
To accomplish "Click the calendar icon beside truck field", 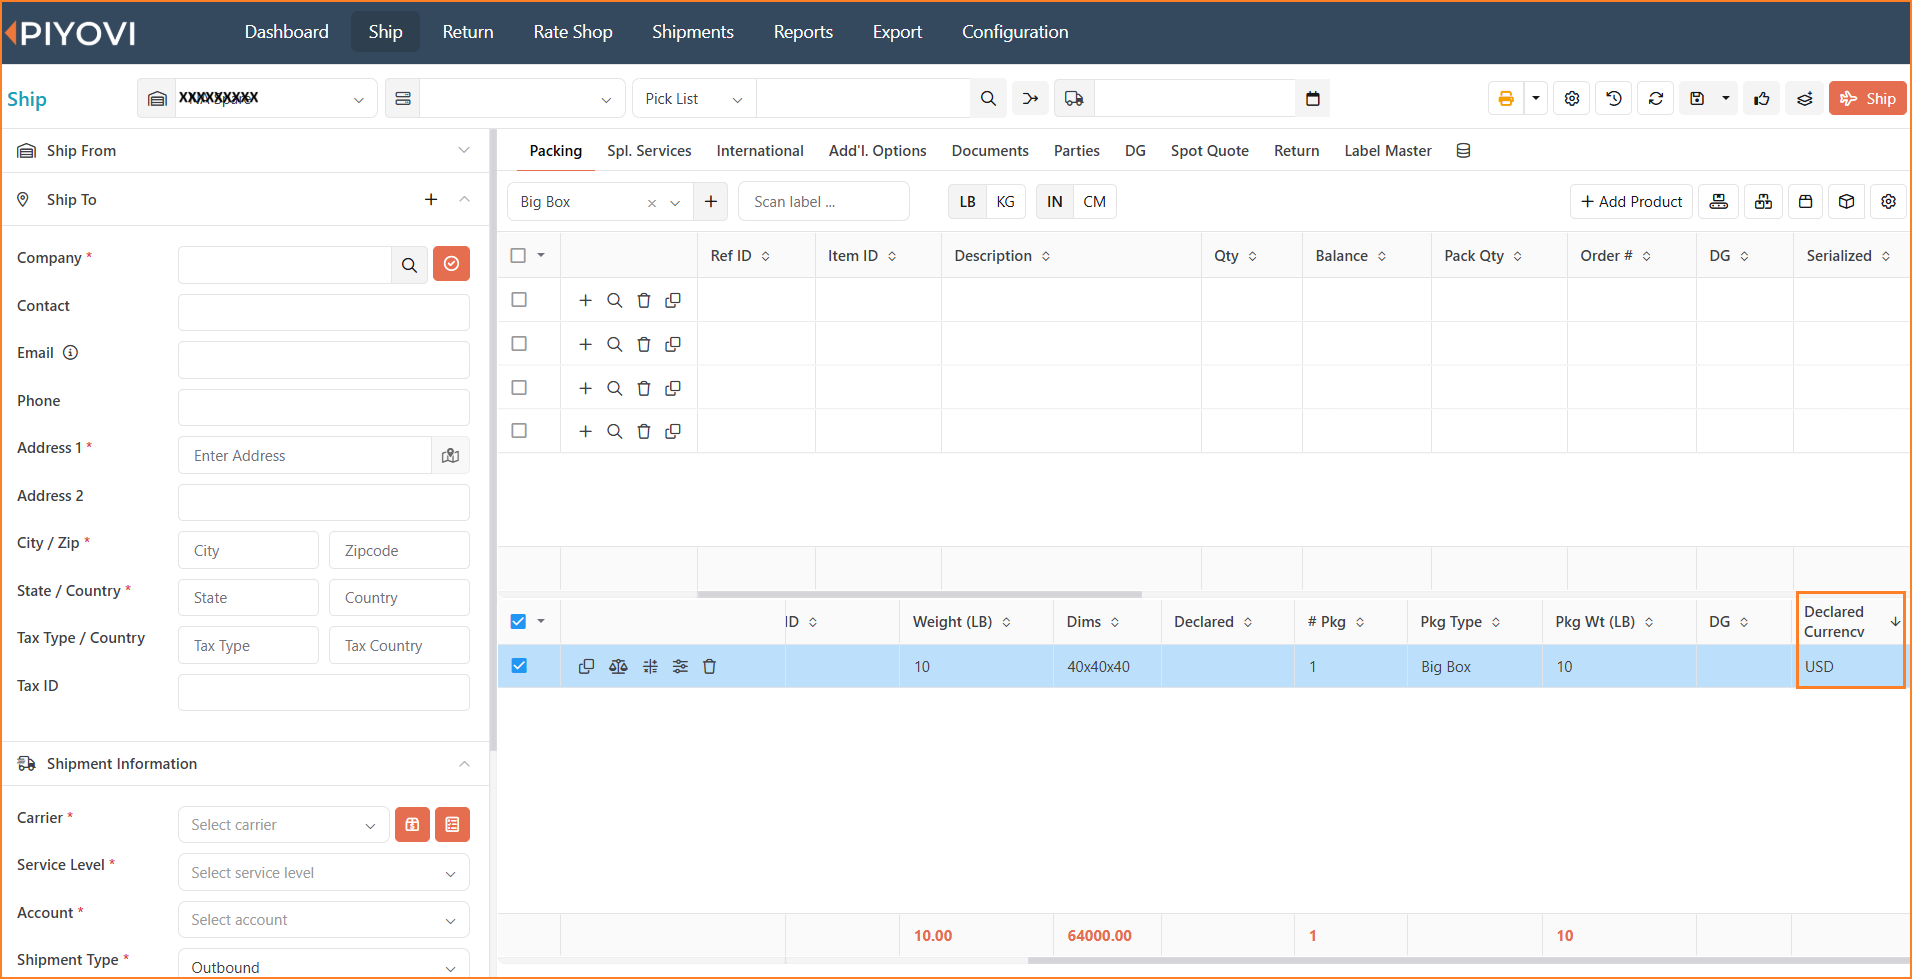I will [1313, 98].
